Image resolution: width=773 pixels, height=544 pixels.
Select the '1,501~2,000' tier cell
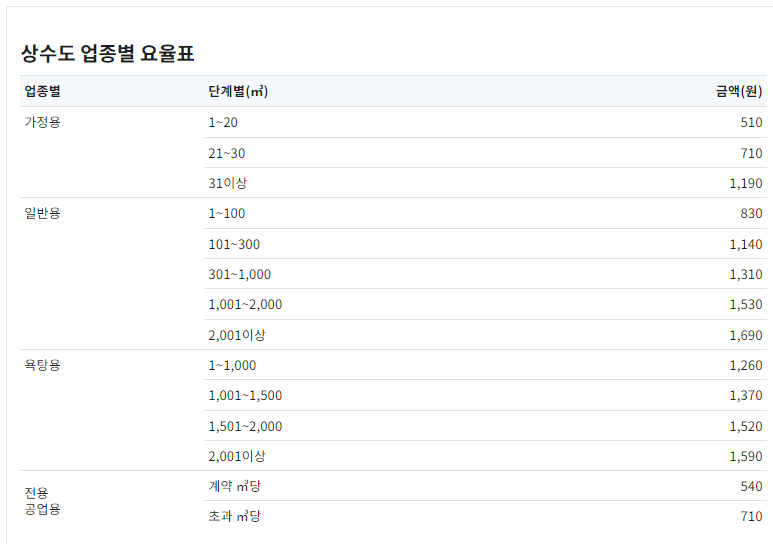coord(245,426)
